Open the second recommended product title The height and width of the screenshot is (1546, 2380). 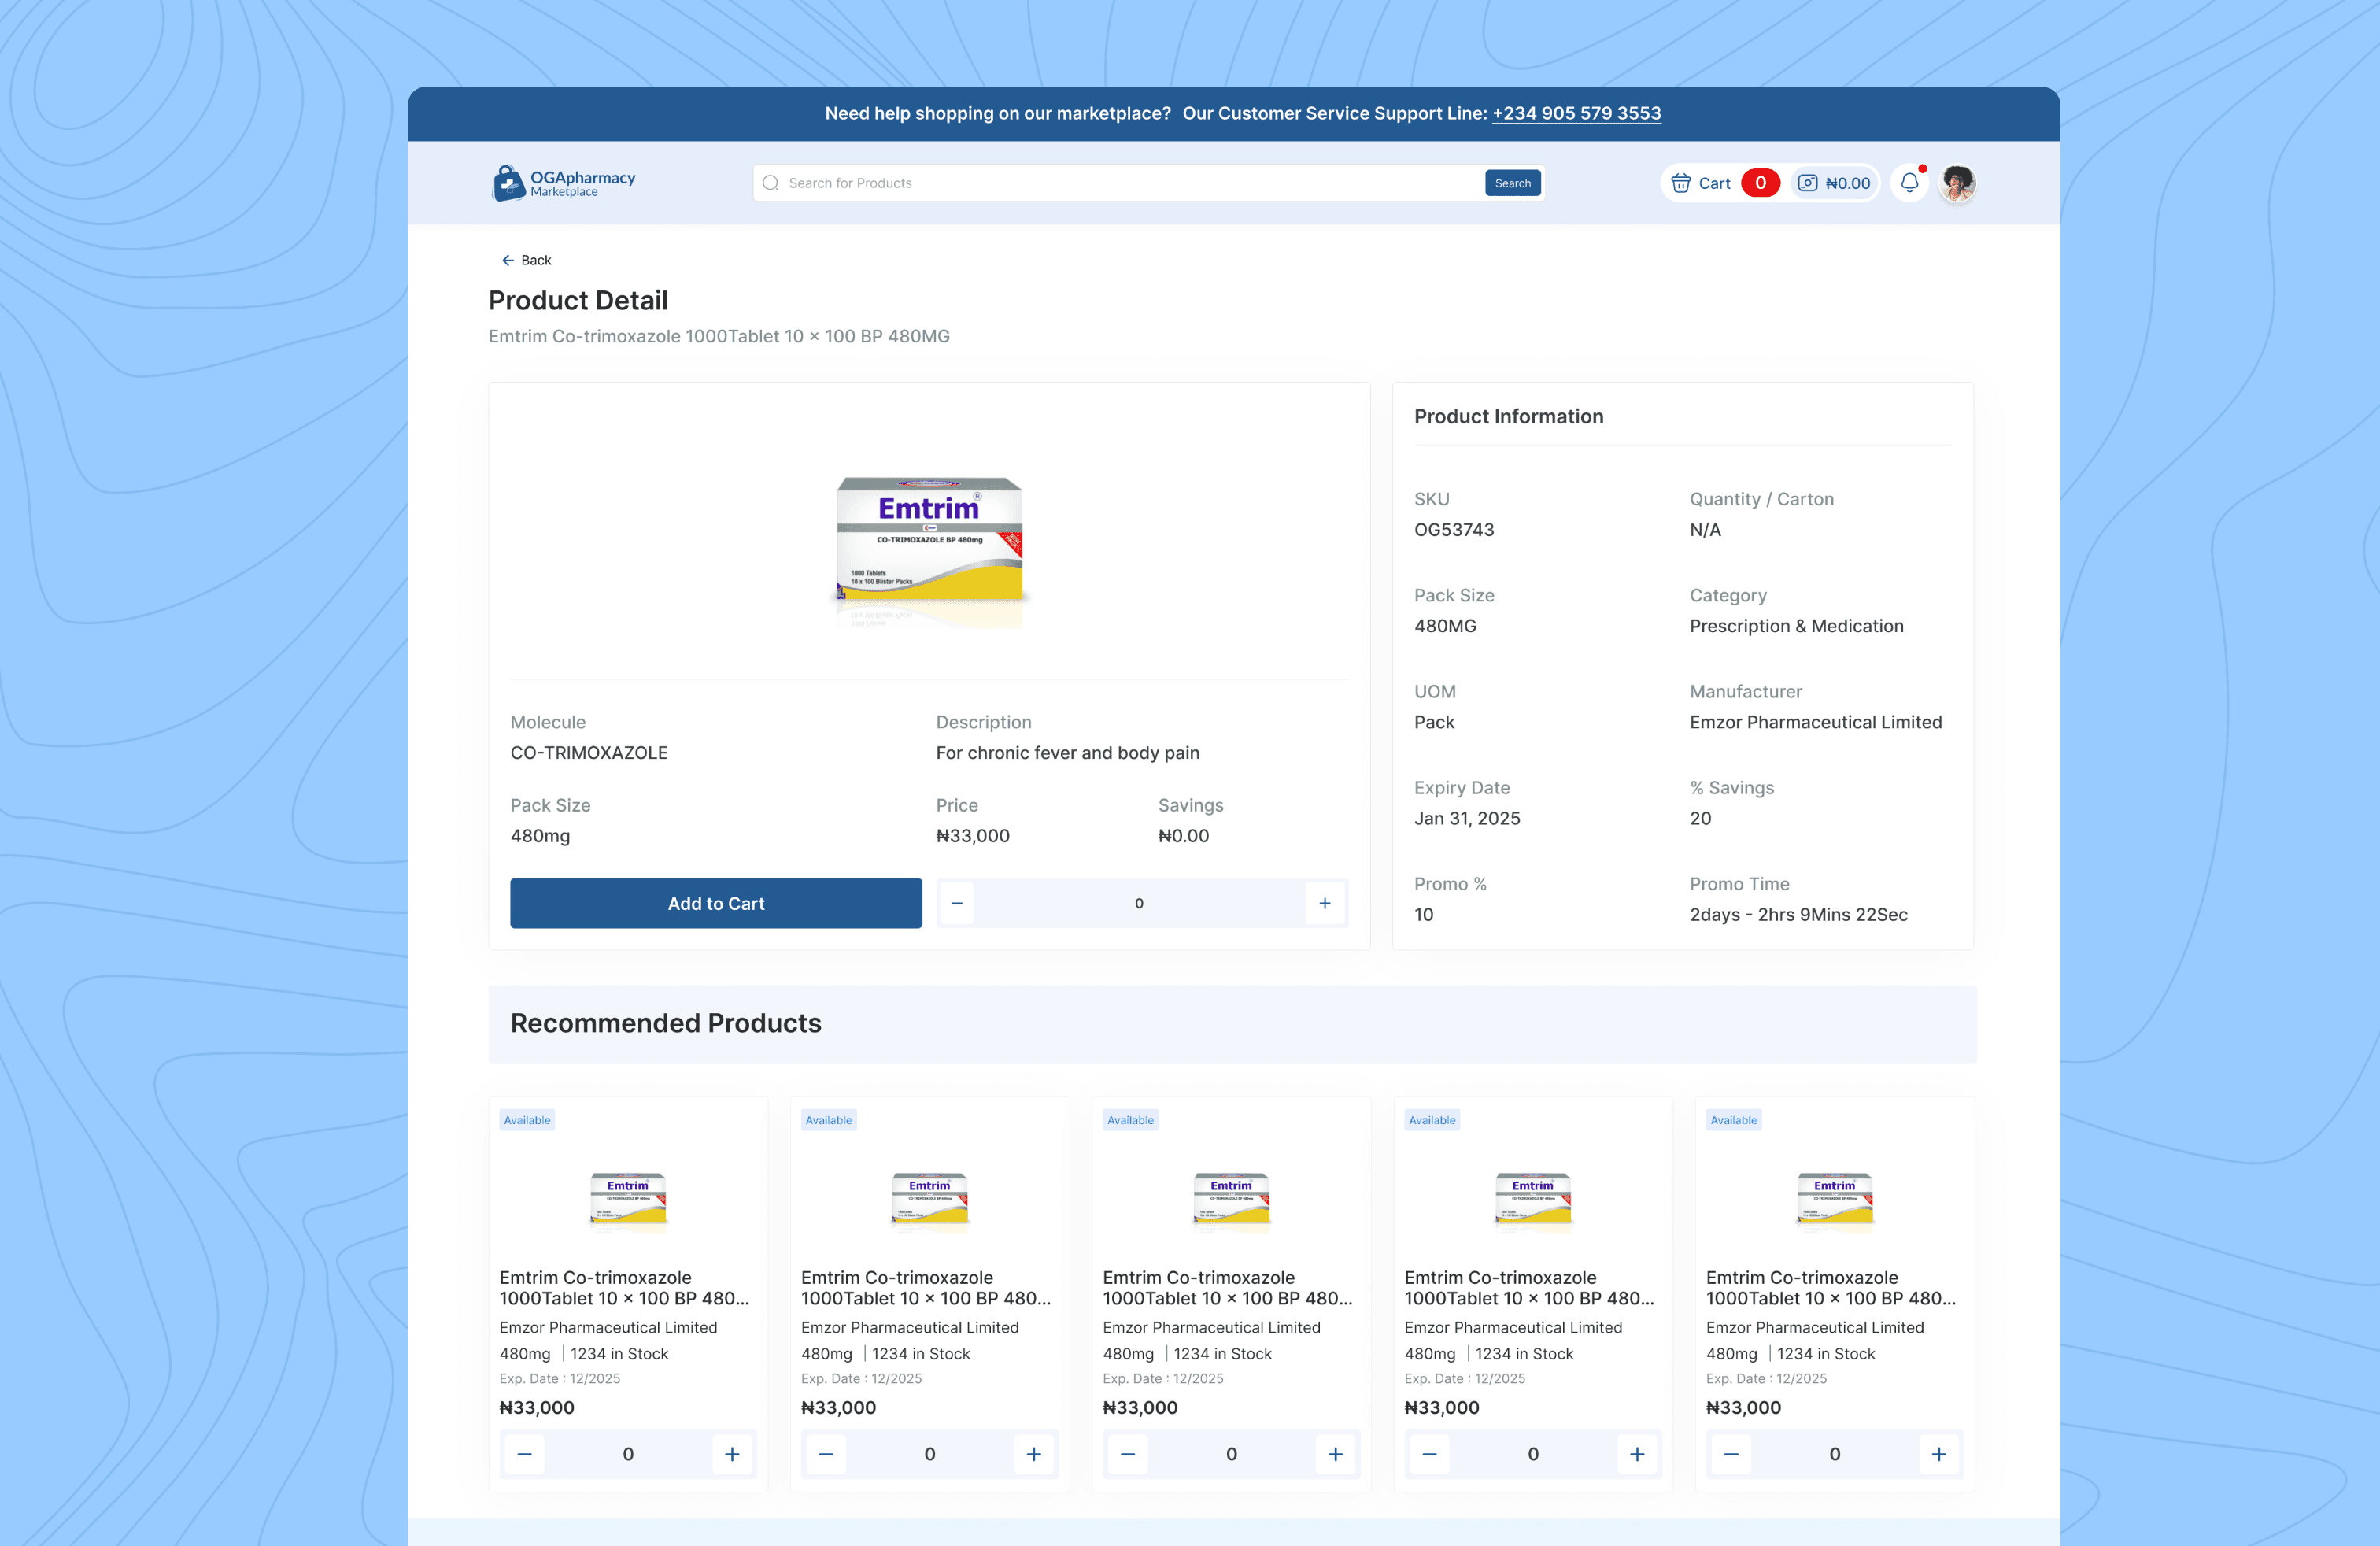[927, 1288]
